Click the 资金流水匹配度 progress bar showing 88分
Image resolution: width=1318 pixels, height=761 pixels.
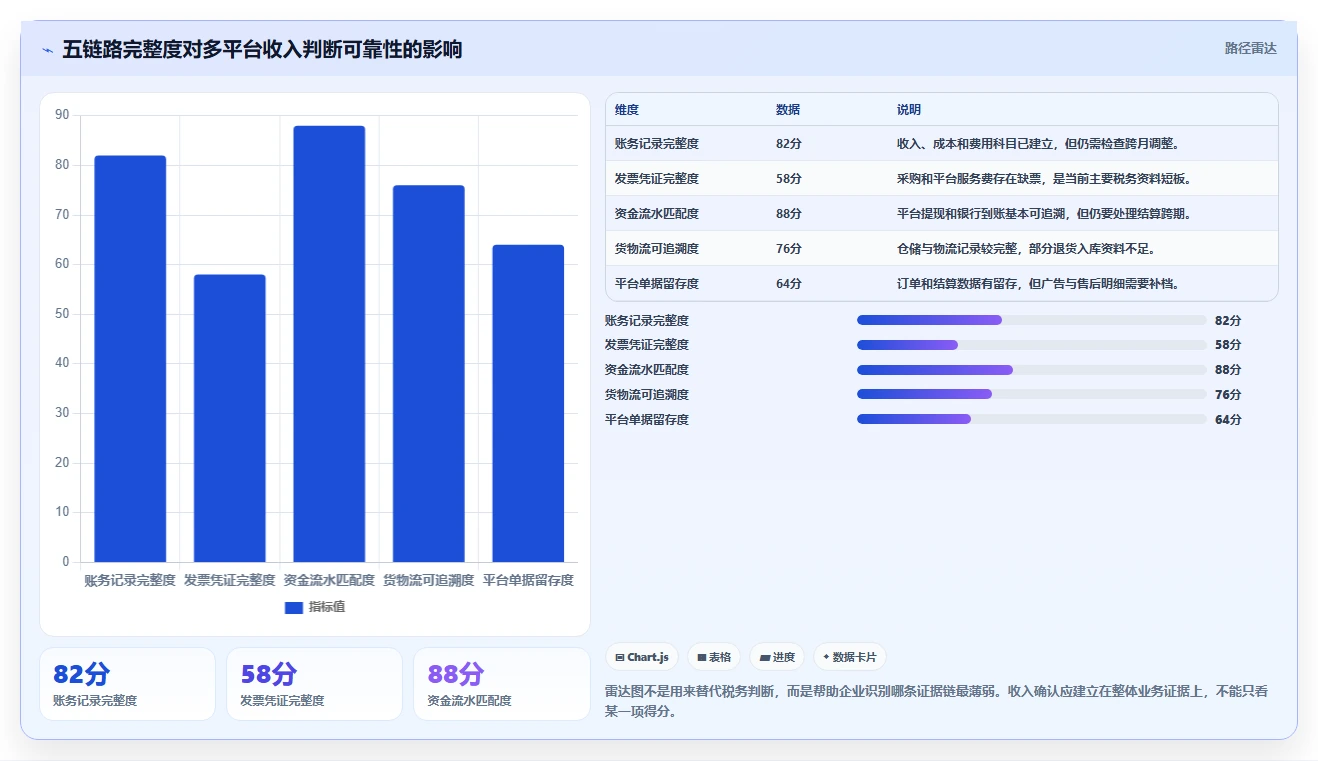pyautogui.click(x=1031, y=370)
